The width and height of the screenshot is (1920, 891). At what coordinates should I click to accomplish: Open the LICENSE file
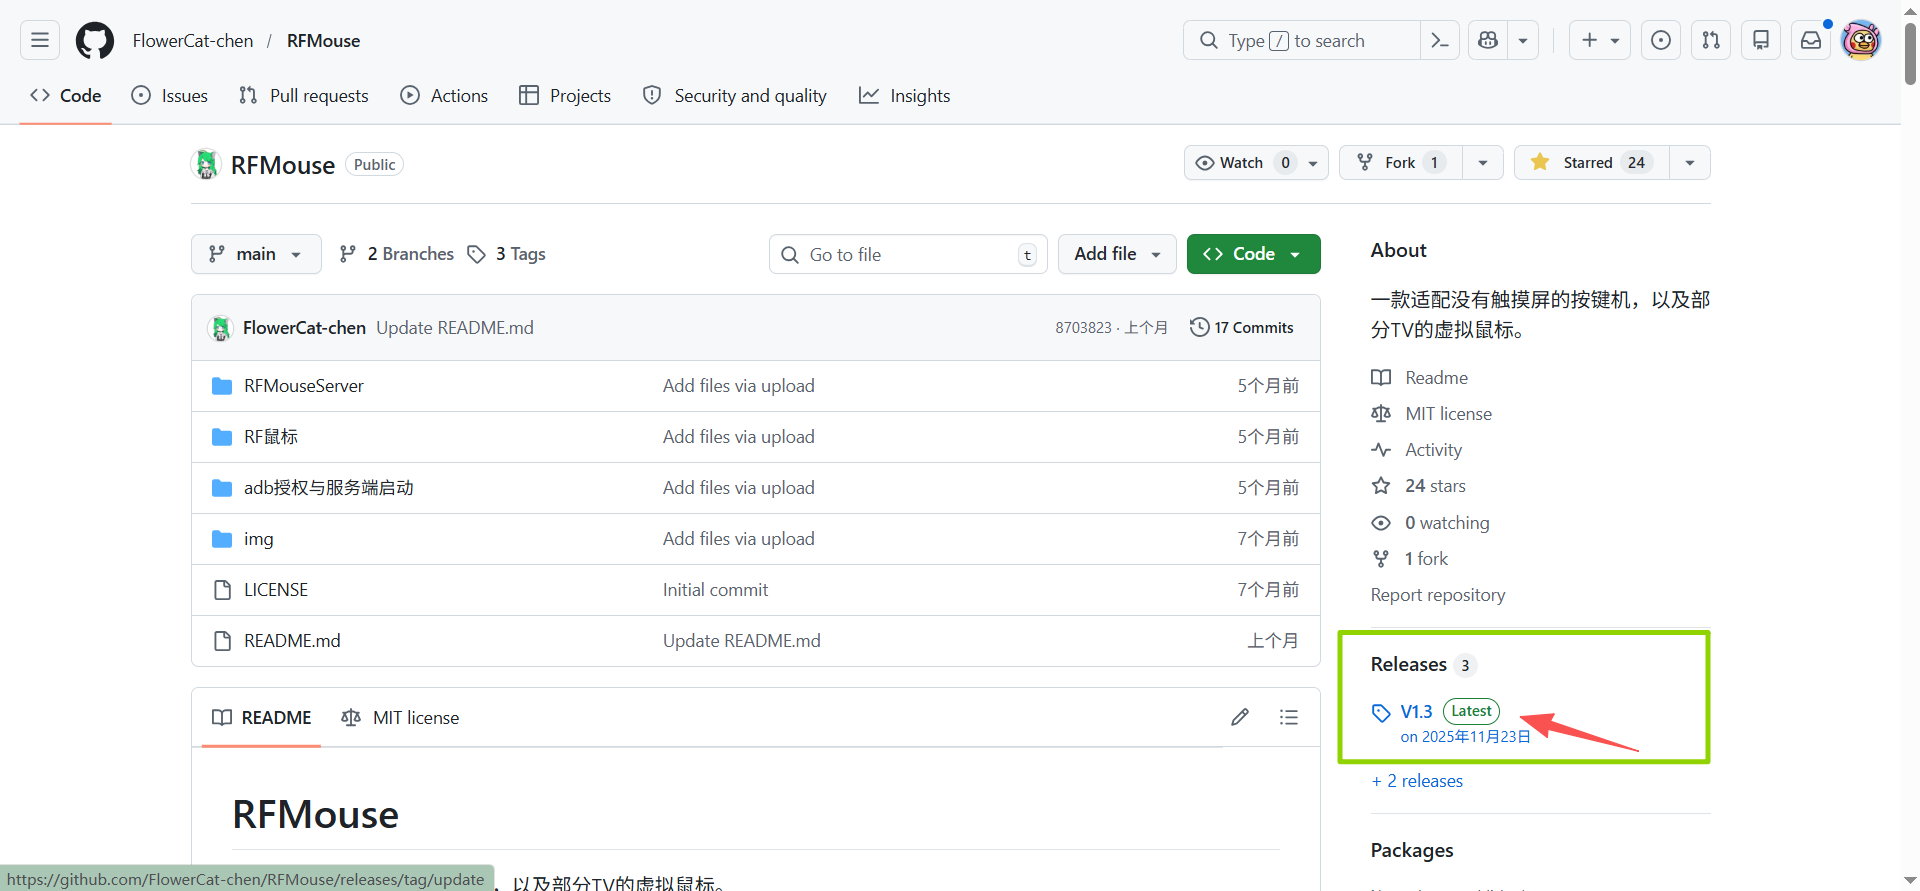click(276, 590)
